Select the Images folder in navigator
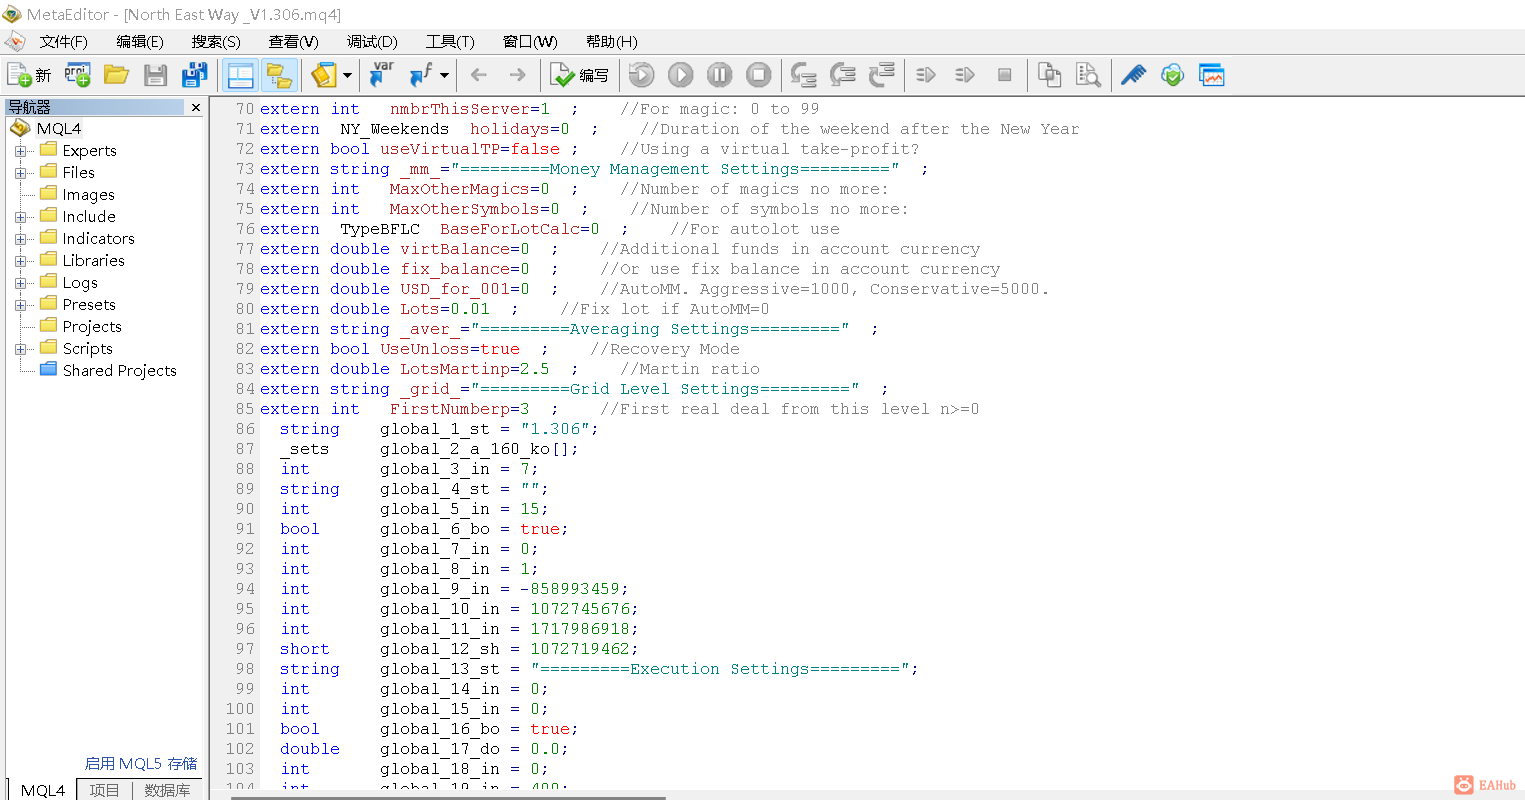Image resolution: width=1525 pixels, height=800 pixels. click(88, 194)
